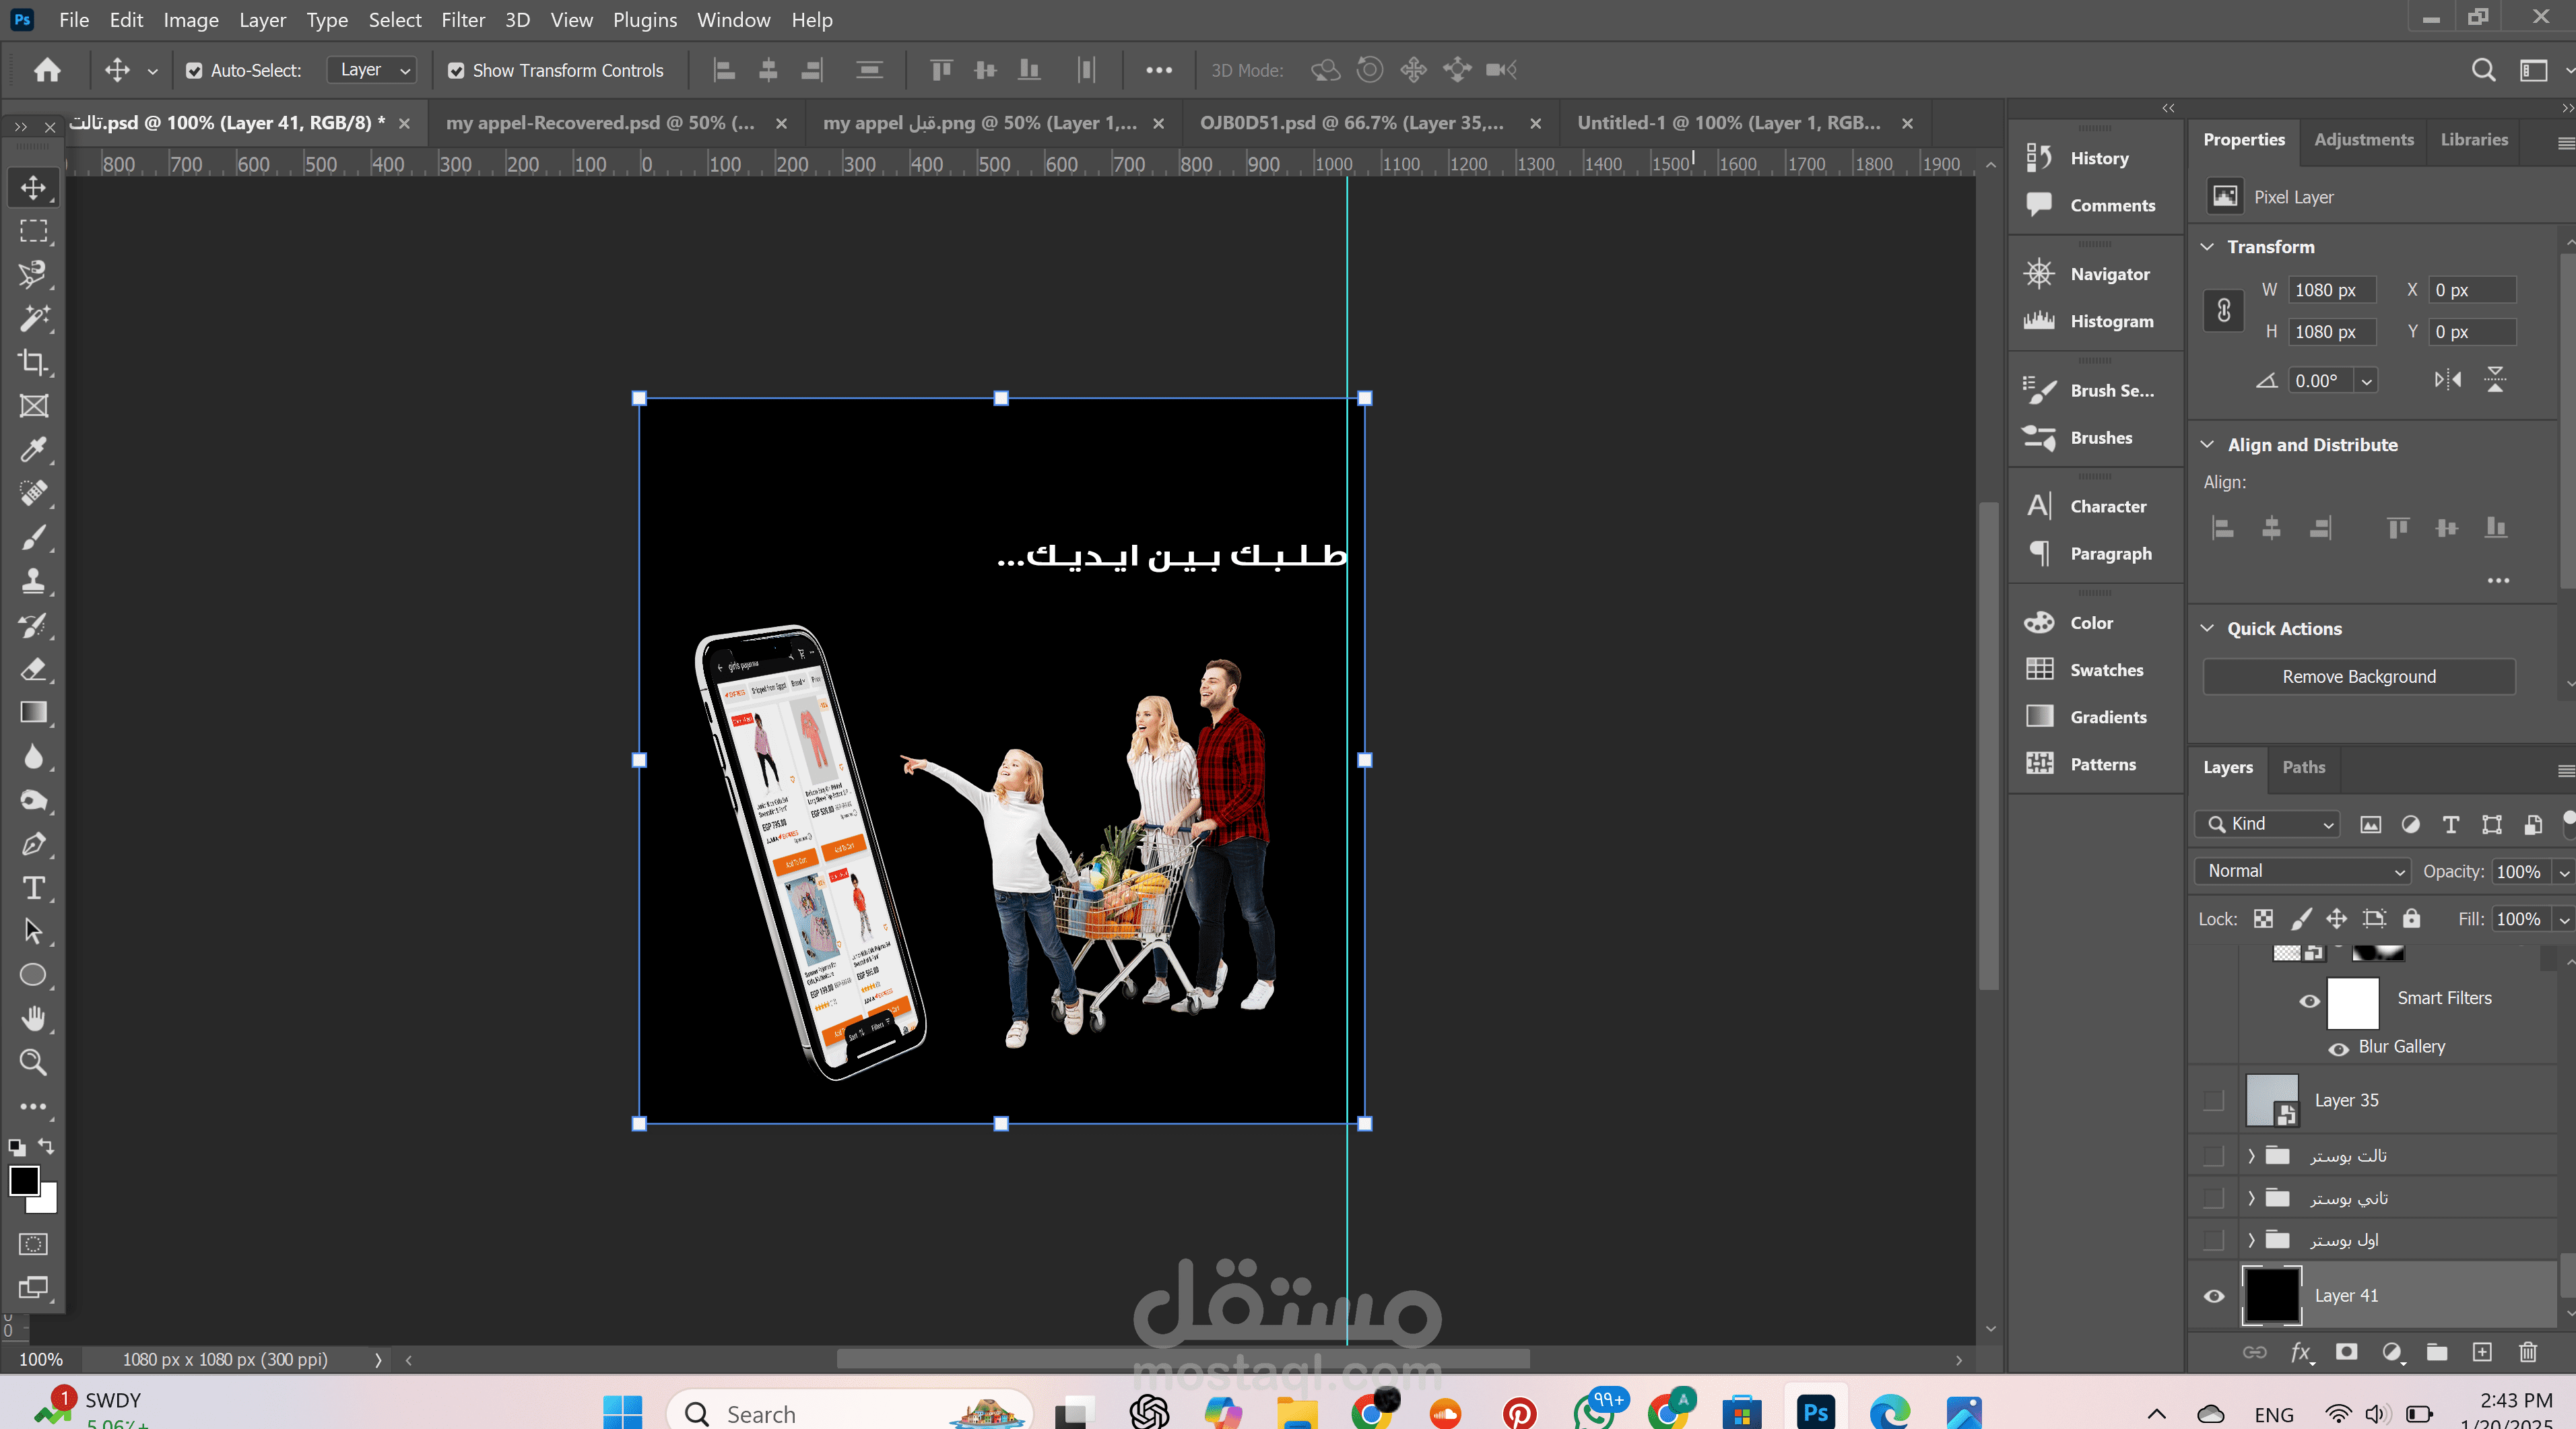Toggle the Auto-Select checkbox

coord(194,70)
